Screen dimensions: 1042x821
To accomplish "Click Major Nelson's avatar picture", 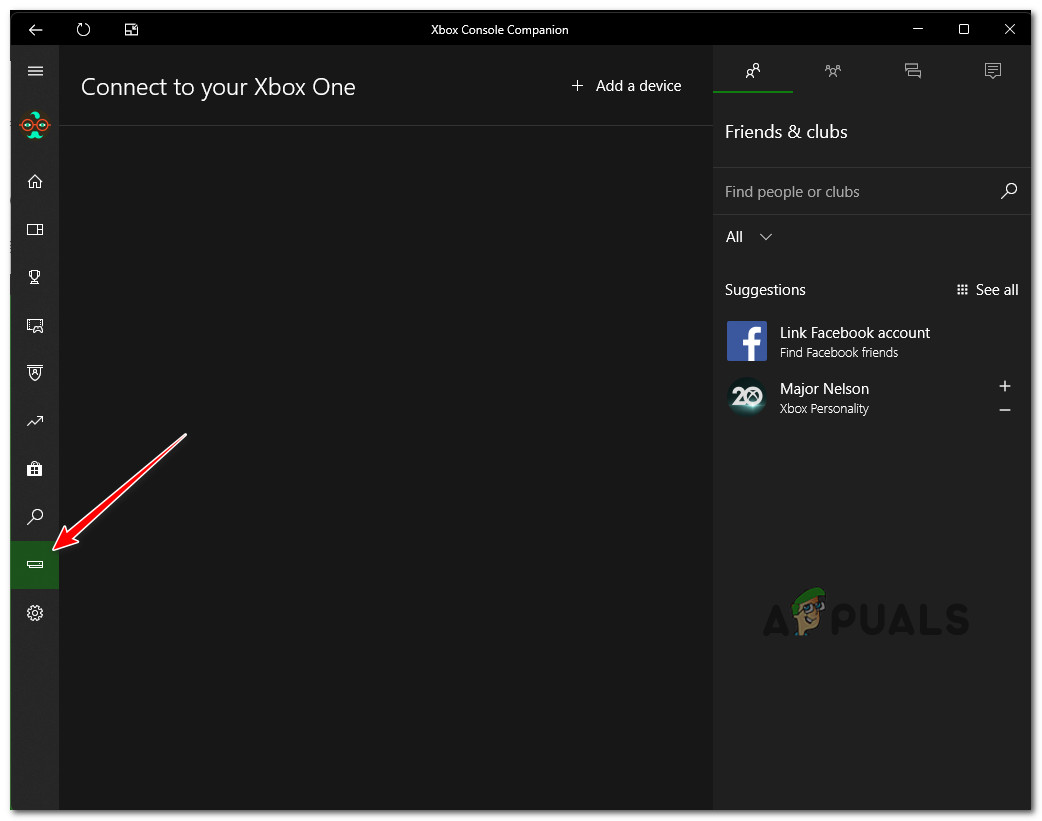I will pyautogui.click(x=746, y=397).
